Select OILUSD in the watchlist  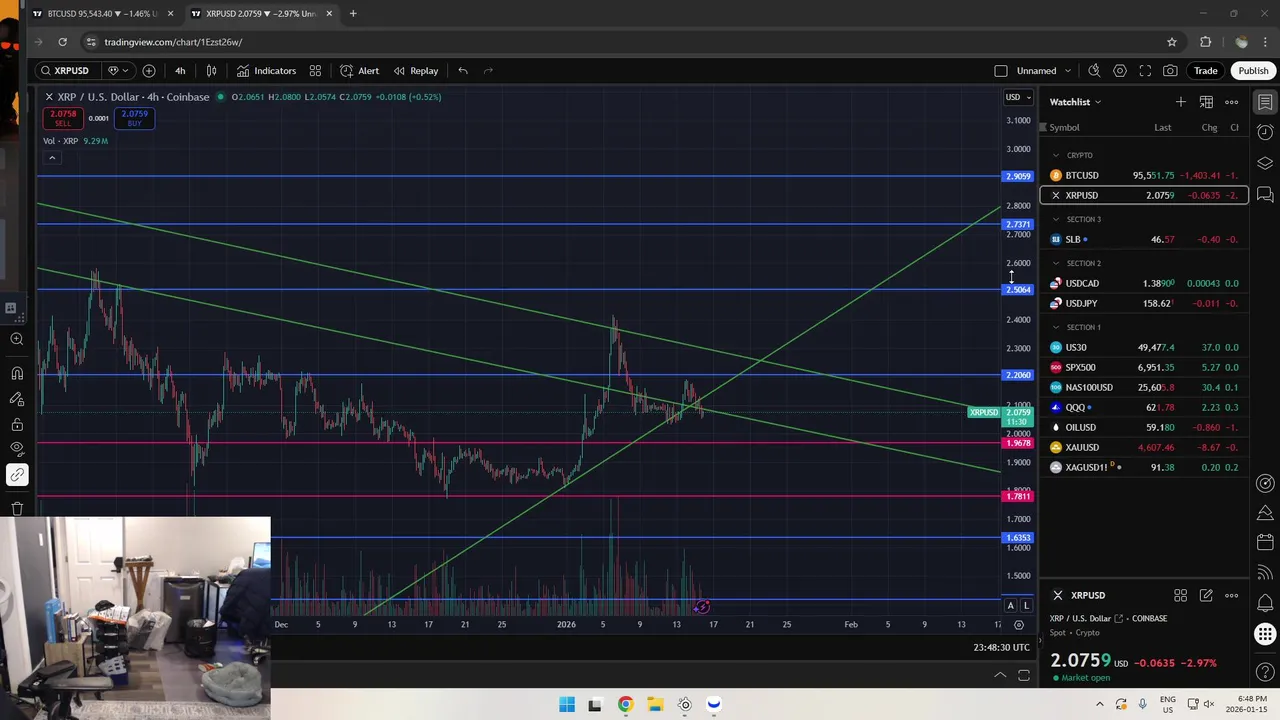pyautogui.click(x=1144, y=427)
